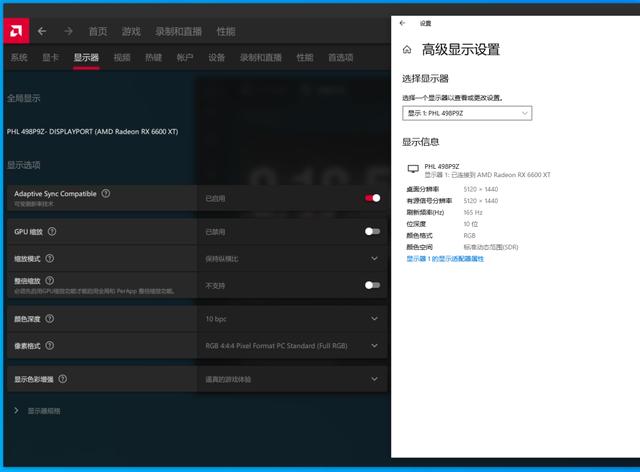640x472 pixels.
Task: Switch to 首选项 settings tab
Action: coord(341,58)
